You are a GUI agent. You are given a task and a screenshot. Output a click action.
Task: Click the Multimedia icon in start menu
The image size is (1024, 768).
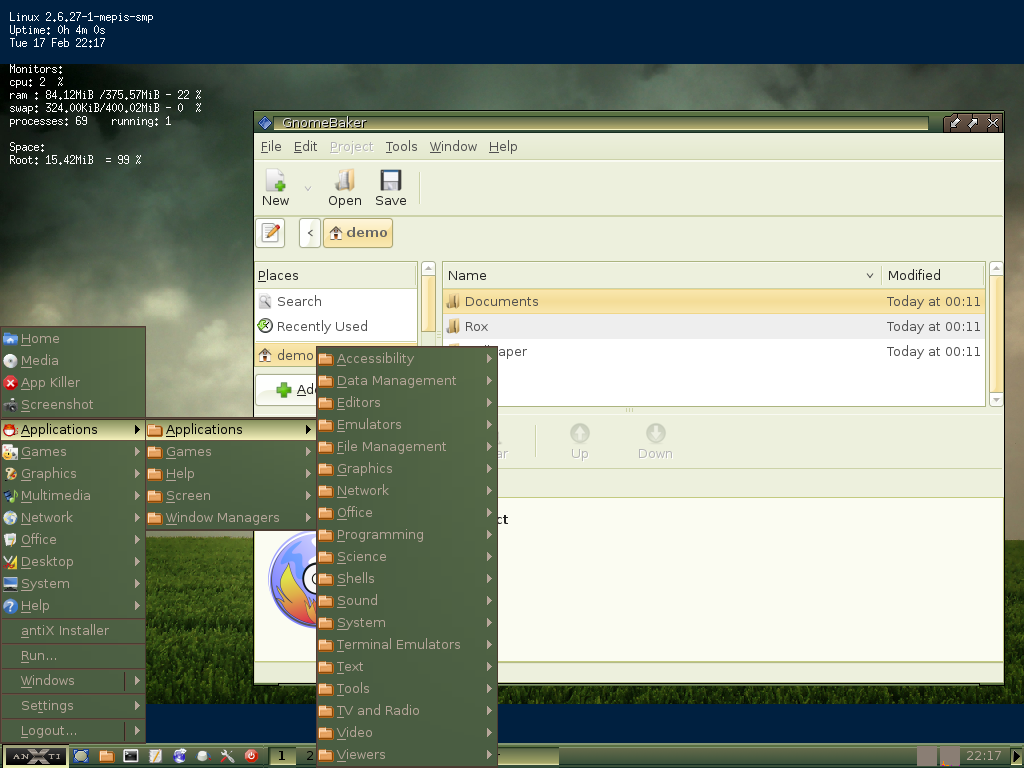pos(10,496)
